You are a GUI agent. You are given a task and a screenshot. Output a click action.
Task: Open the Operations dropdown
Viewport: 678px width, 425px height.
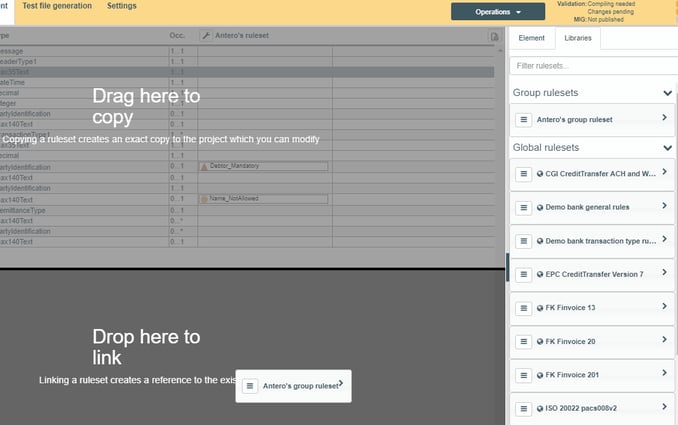tap(498, 12)
